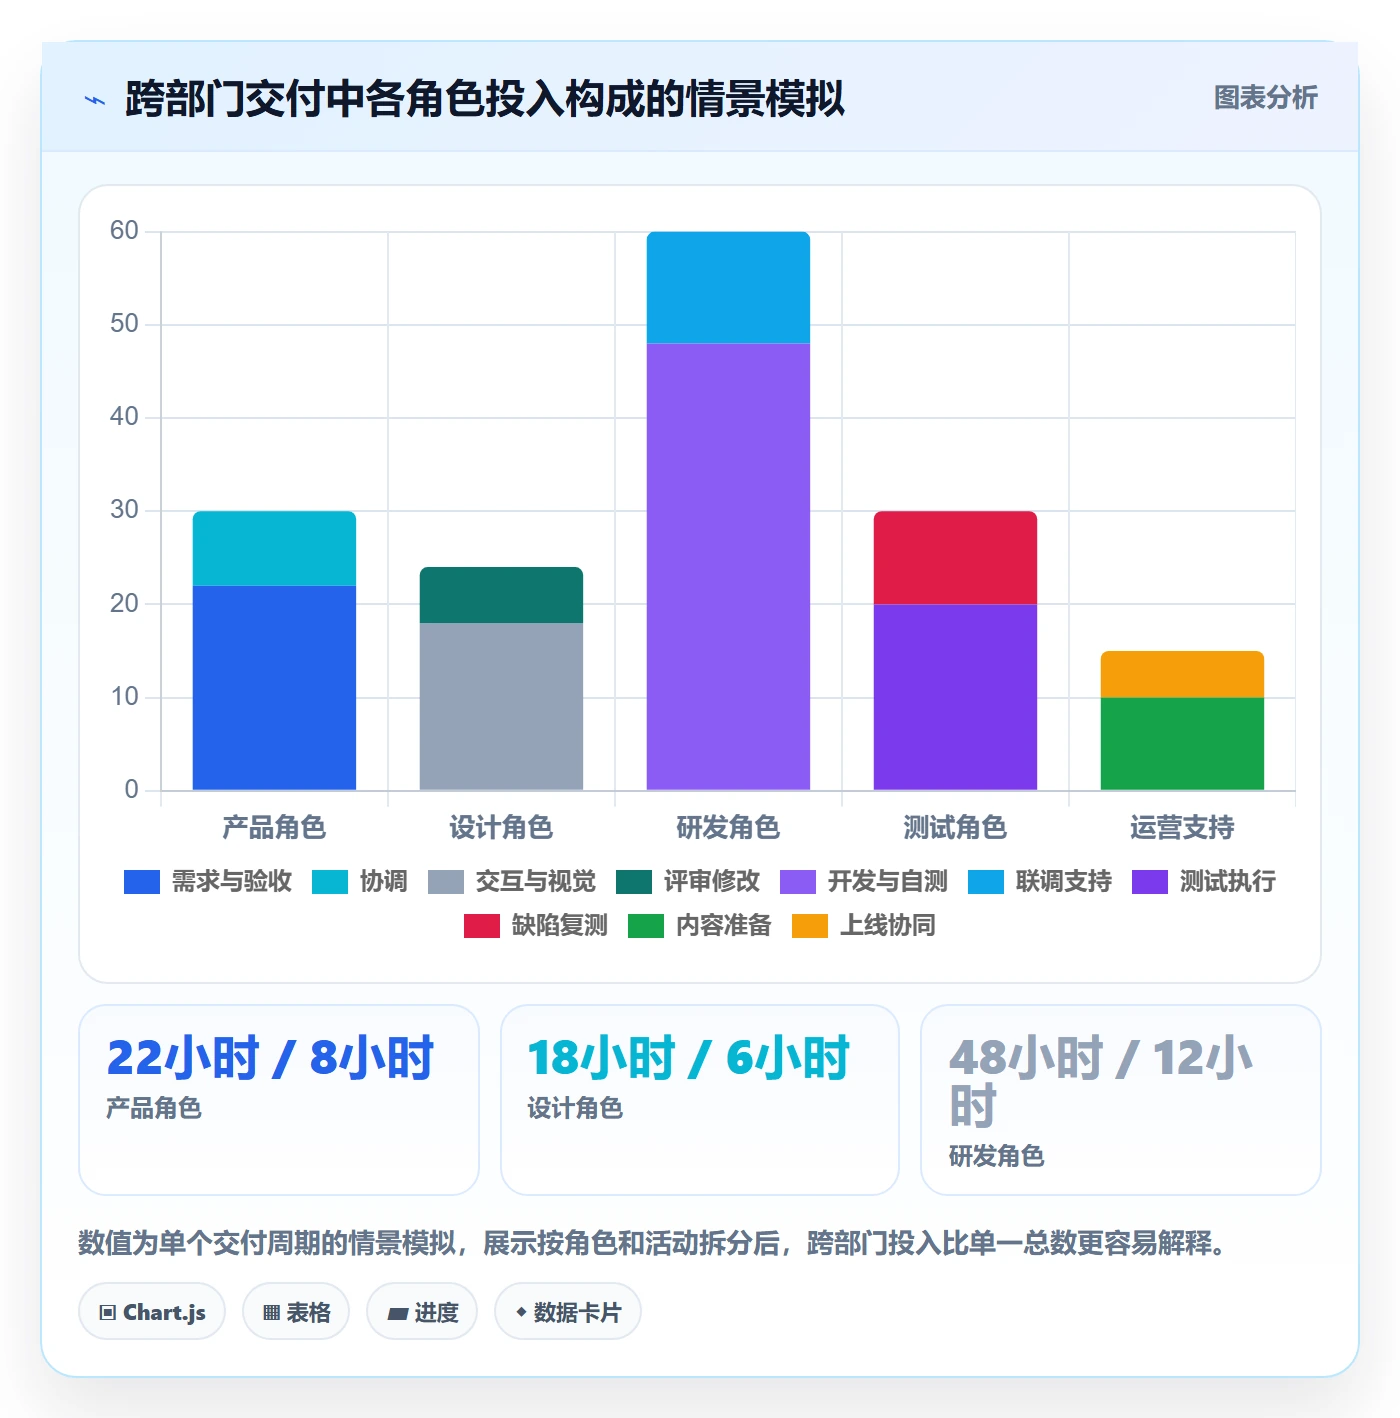Image resolution: width=1400 pixels, height=1418 pixels.
Task: Toggle 测试执行 legend entry
Action: coord(1204,882)
